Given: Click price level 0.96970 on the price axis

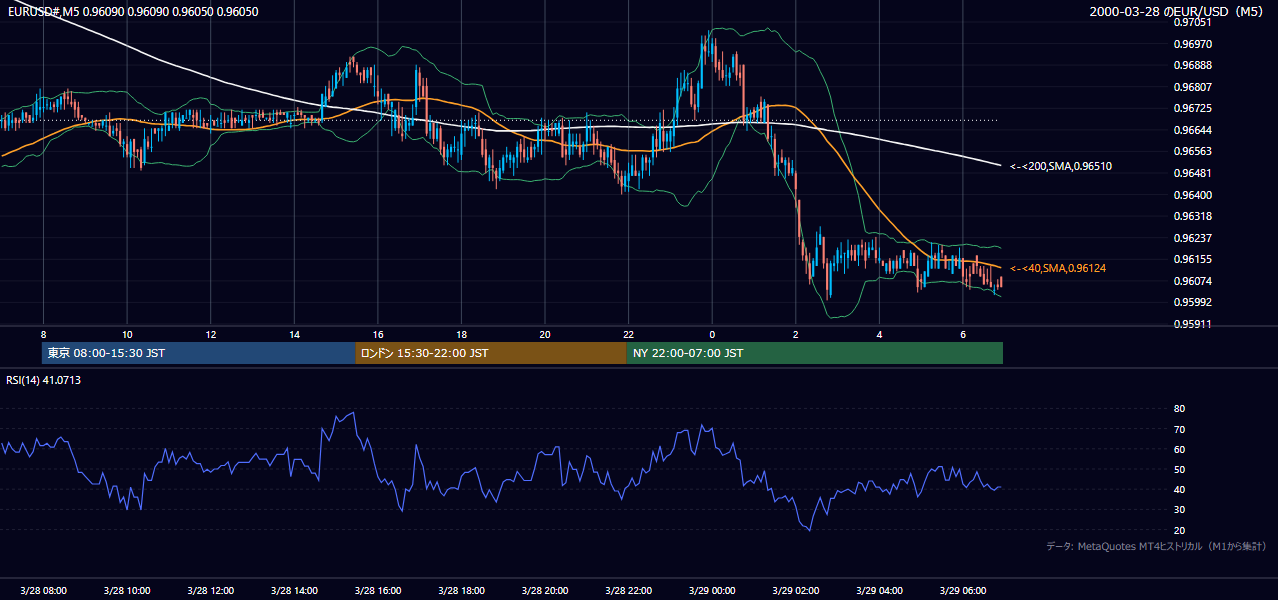Looking at the screenshot, I should pyautogui.click(x=1194, y=44).
